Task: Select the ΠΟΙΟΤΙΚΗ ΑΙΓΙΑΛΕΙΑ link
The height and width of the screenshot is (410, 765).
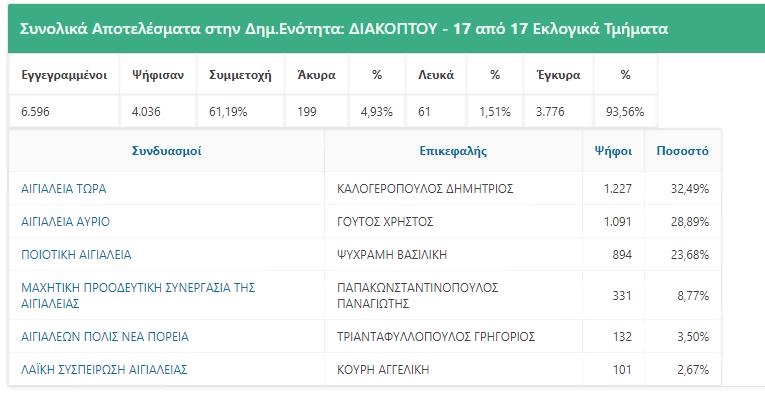Action: 76,255
